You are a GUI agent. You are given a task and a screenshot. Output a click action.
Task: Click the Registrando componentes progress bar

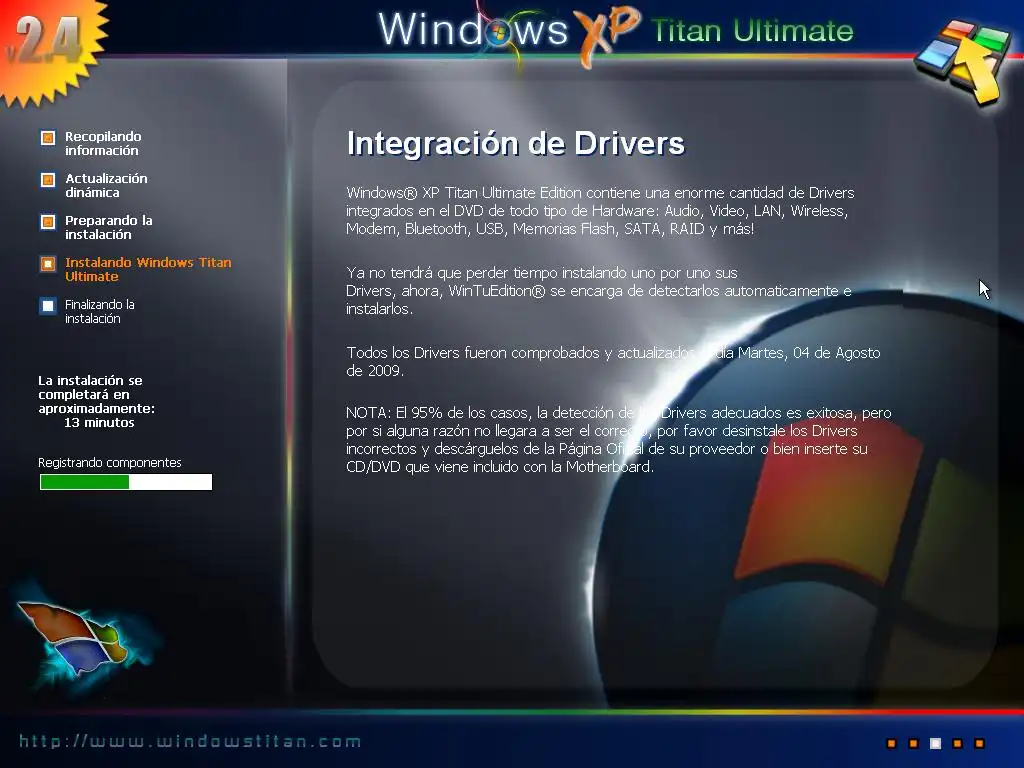coord(126,482)
